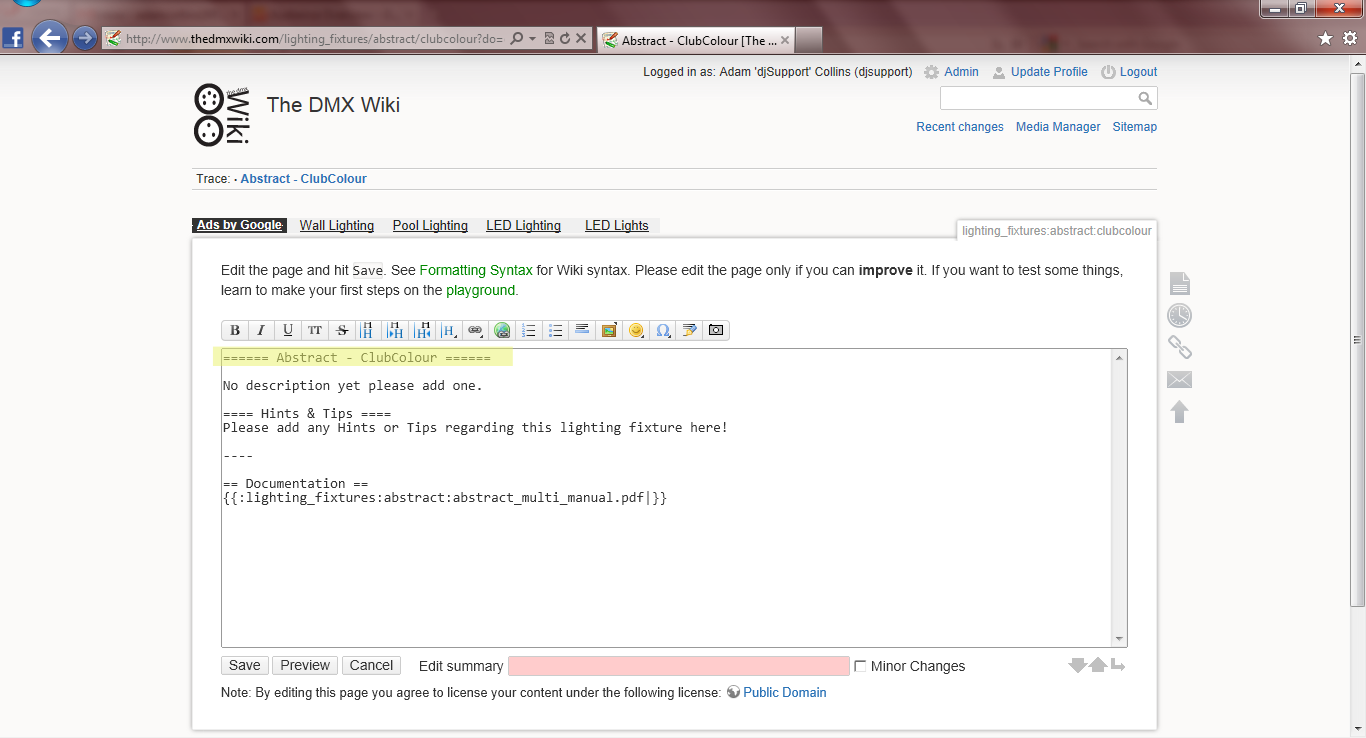Go forward with the browser forward arrow
Screen dimensions: 1366x738
(x=85, y=39)
